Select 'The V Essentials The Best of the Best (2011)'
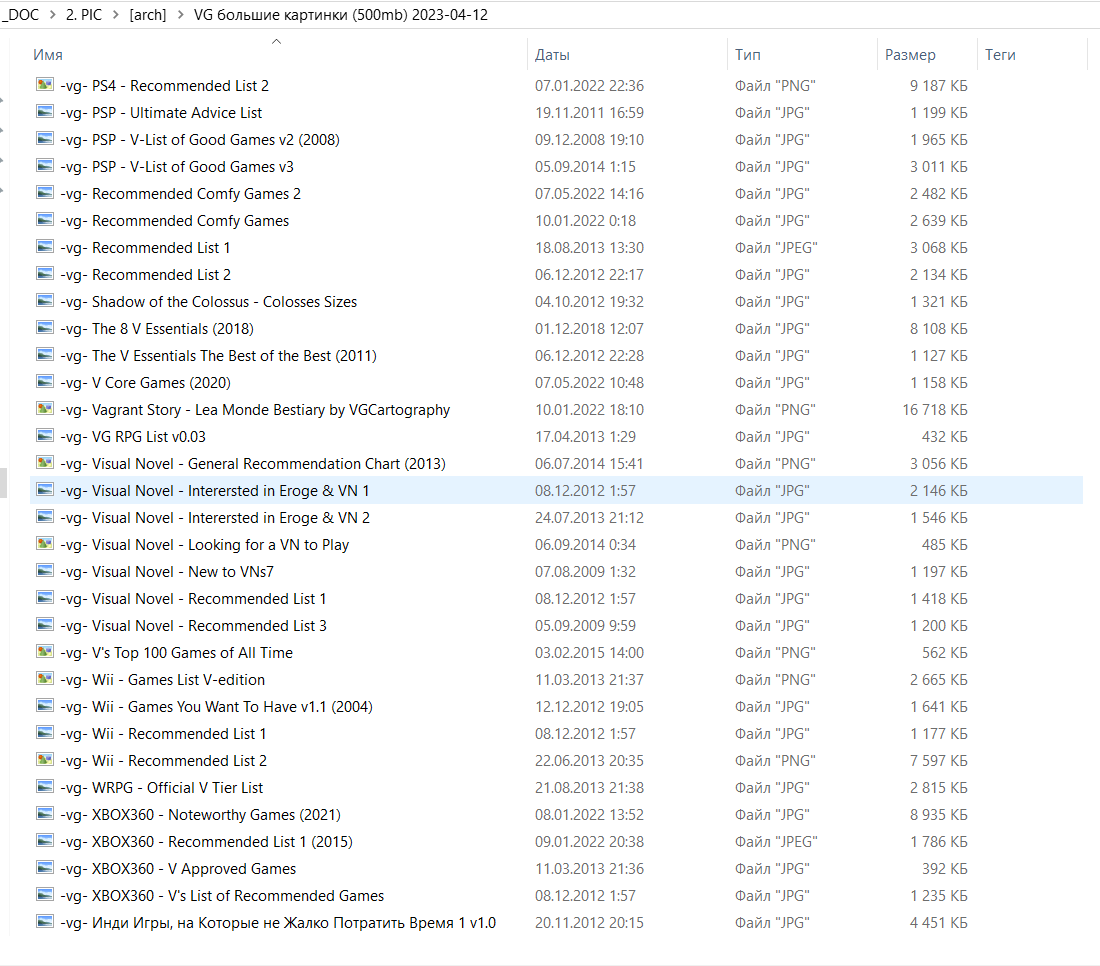The image size is (1100, 966). click(x=218, y=356)
